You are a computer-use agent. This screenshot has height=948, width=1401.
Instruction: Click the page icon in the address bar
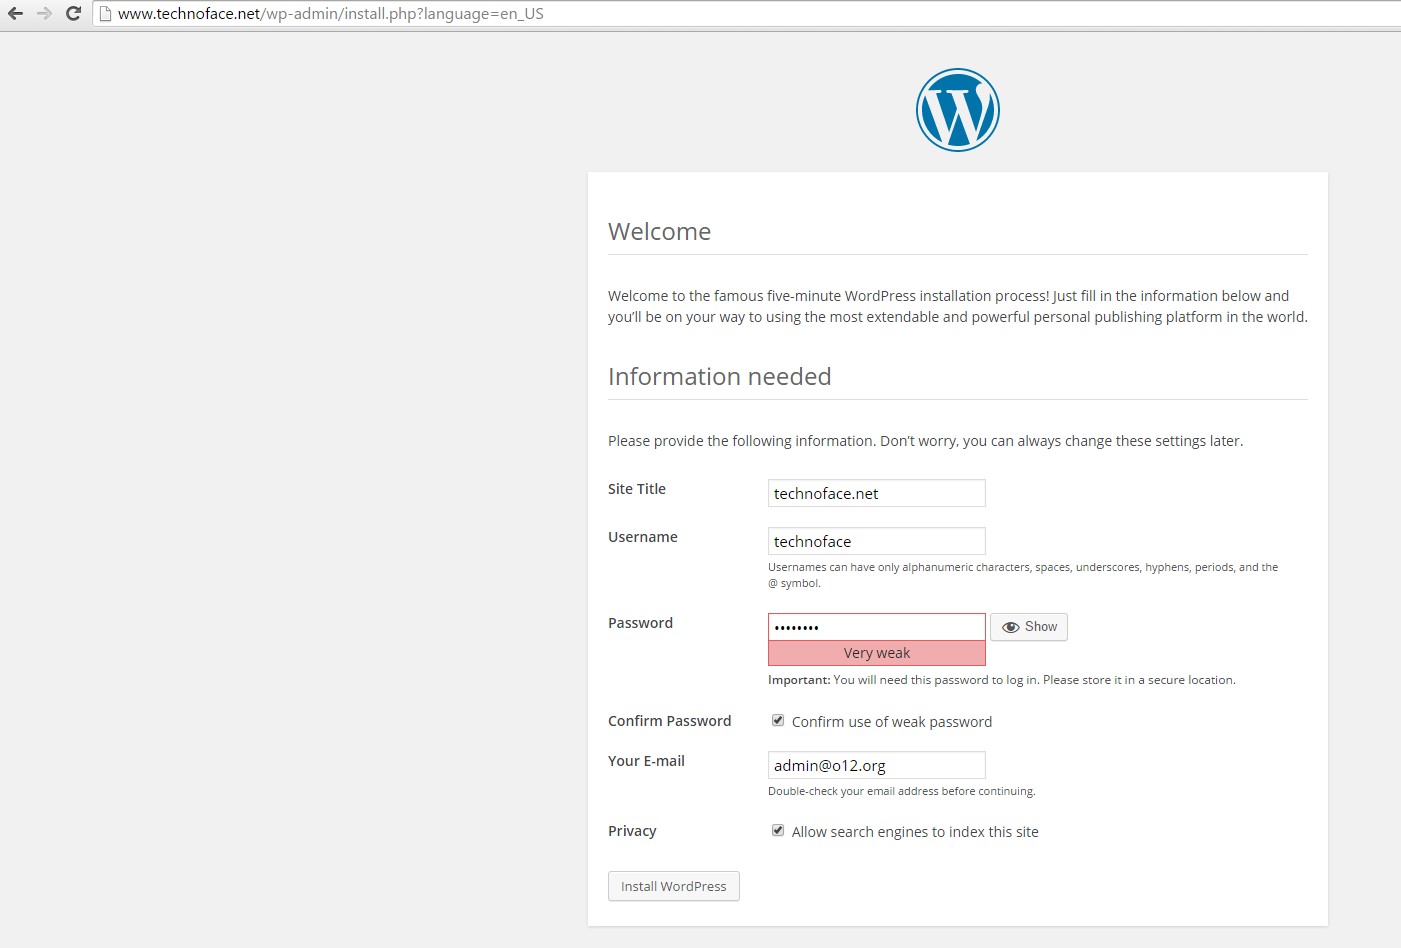(x=105, y=14)
